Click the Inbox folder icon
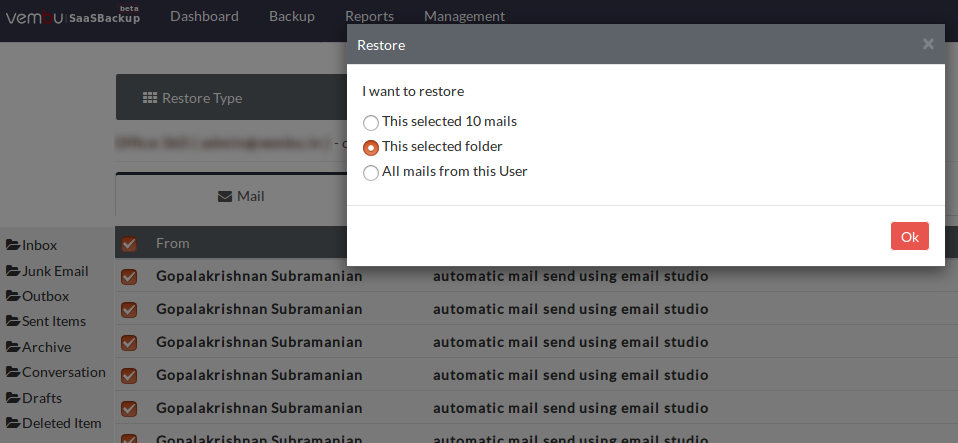958x443 pixels. point(13,245)
